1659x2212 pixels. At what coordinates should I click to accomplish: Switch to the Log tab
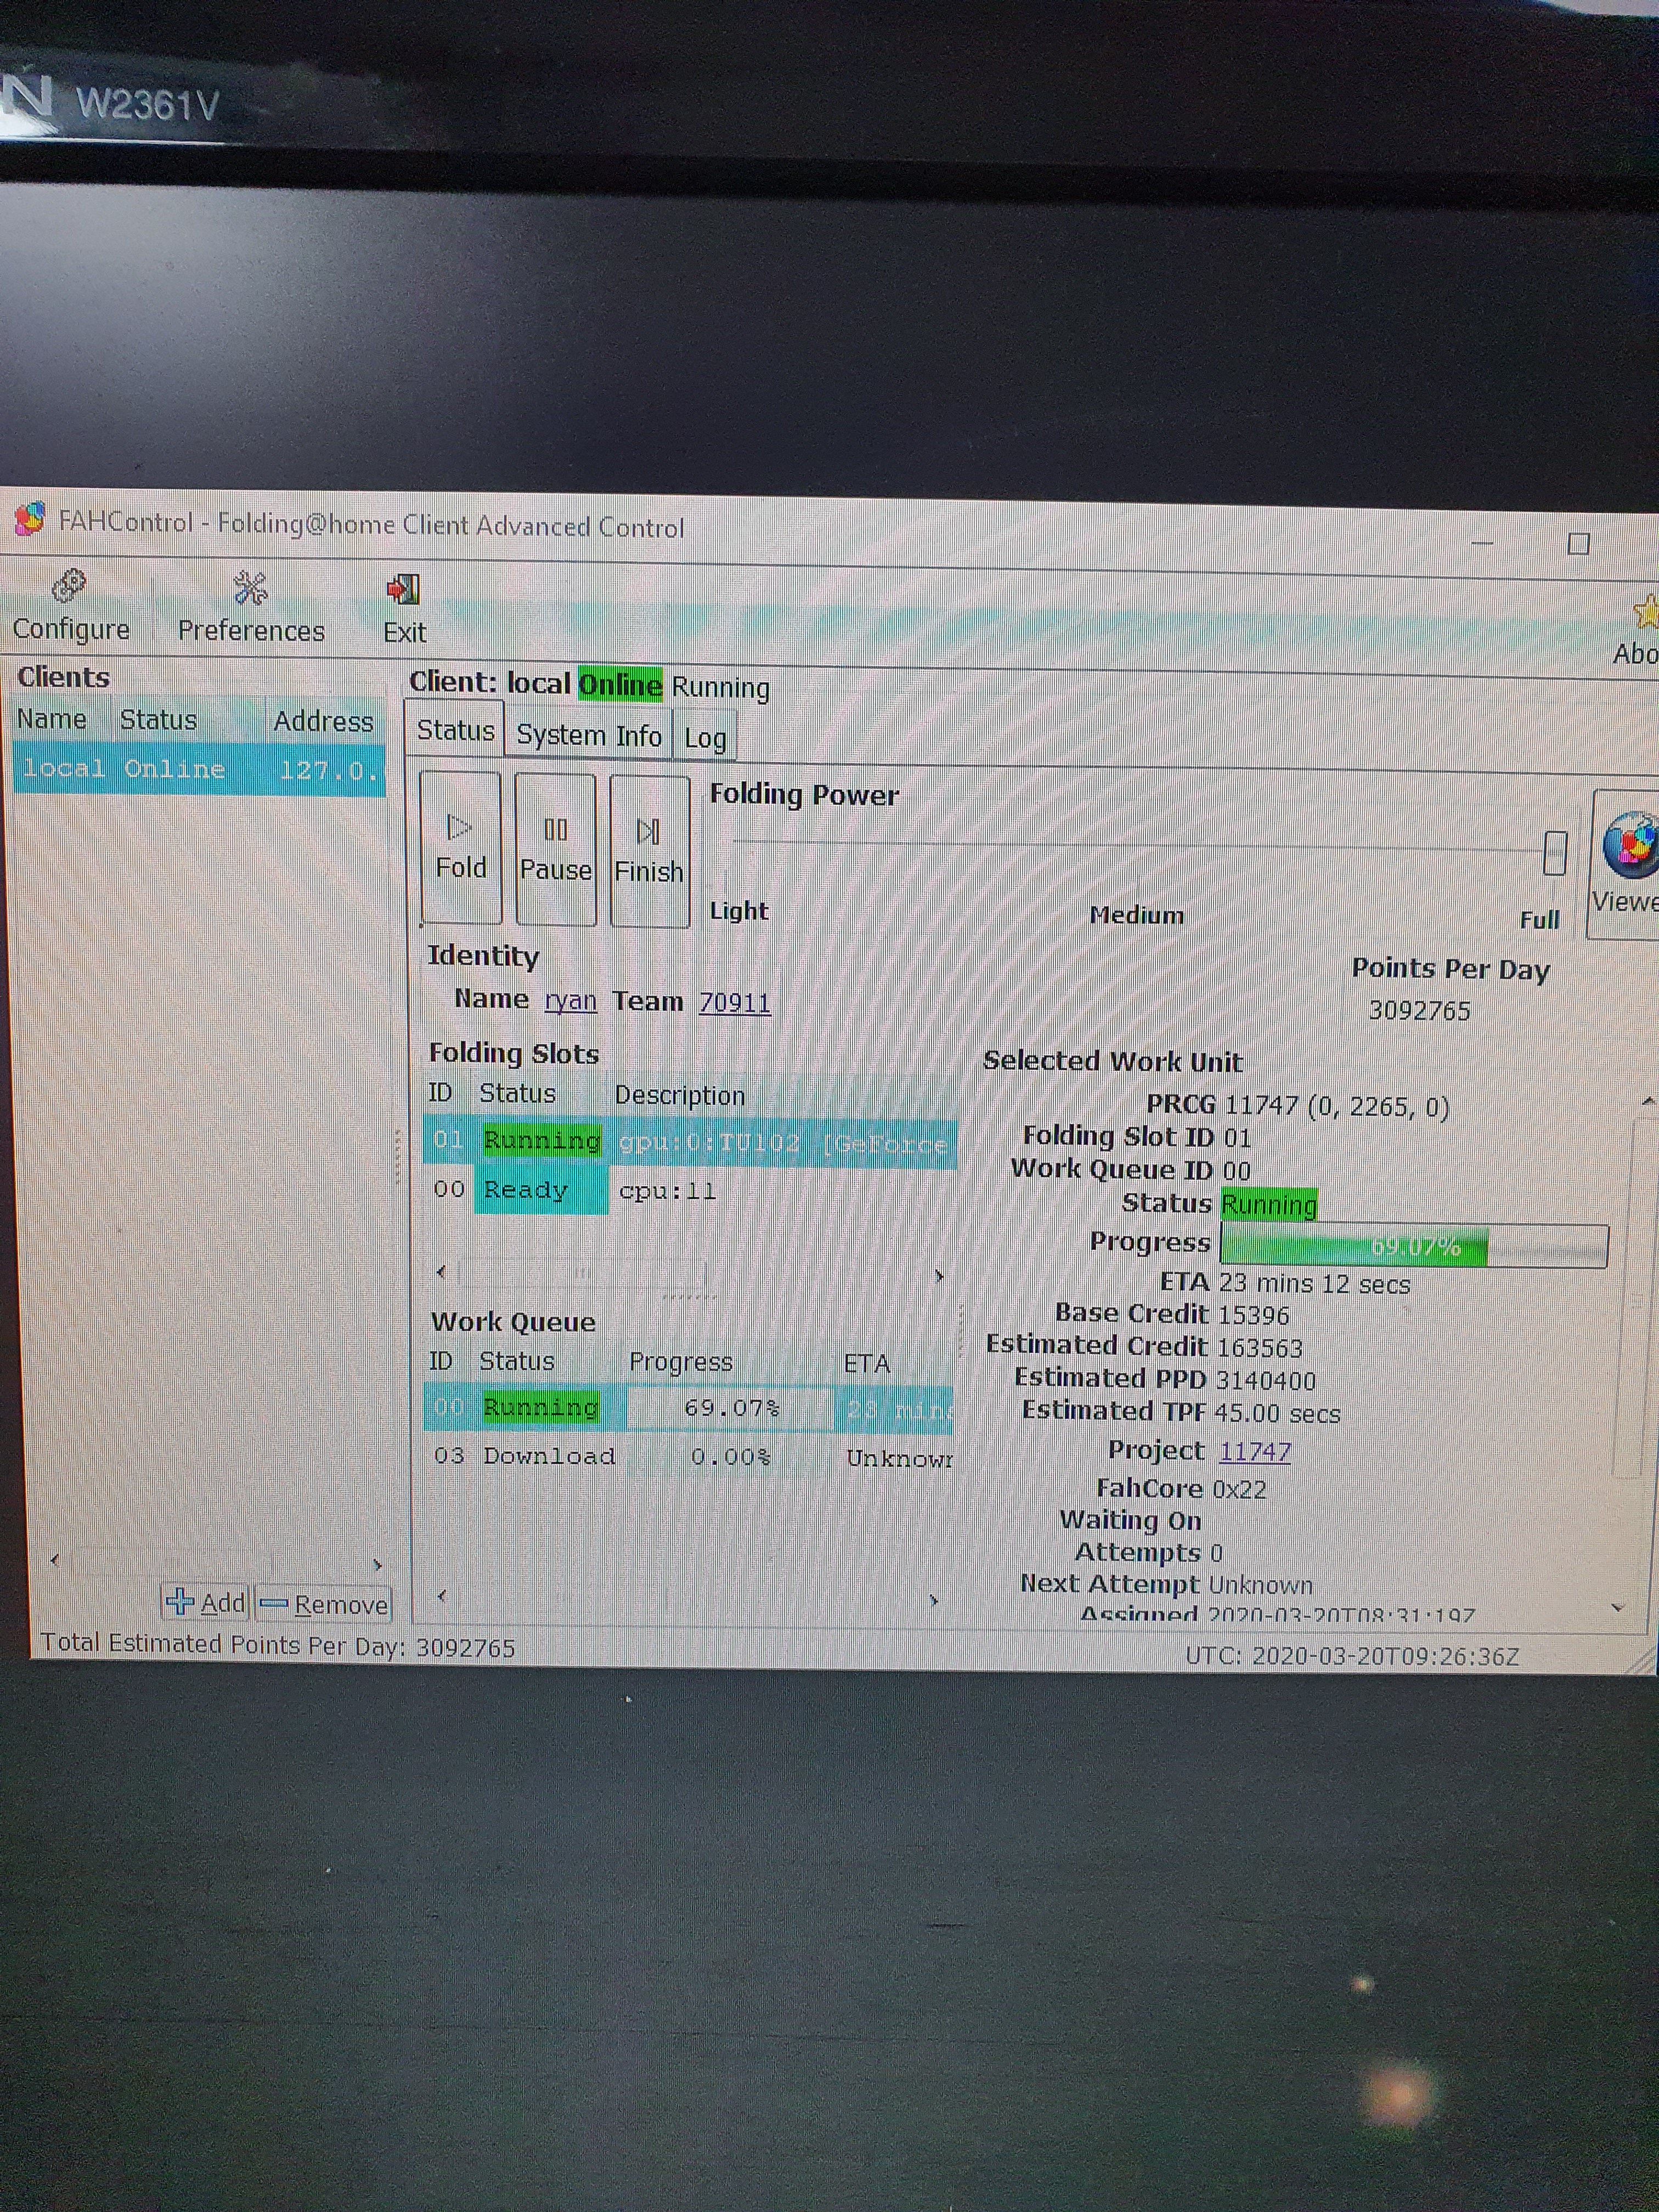705,738
